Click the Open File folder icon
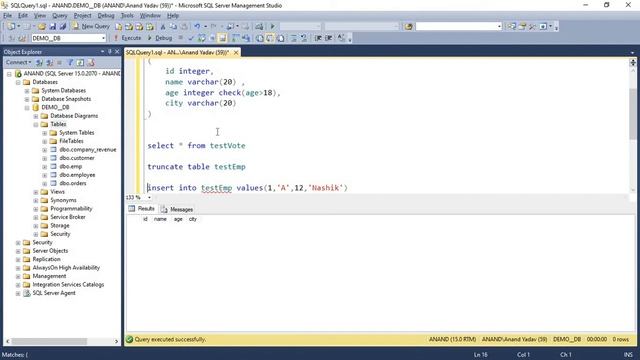Viewport: 640px width, 360px height. pyautogui.click(x=42, y=27)
